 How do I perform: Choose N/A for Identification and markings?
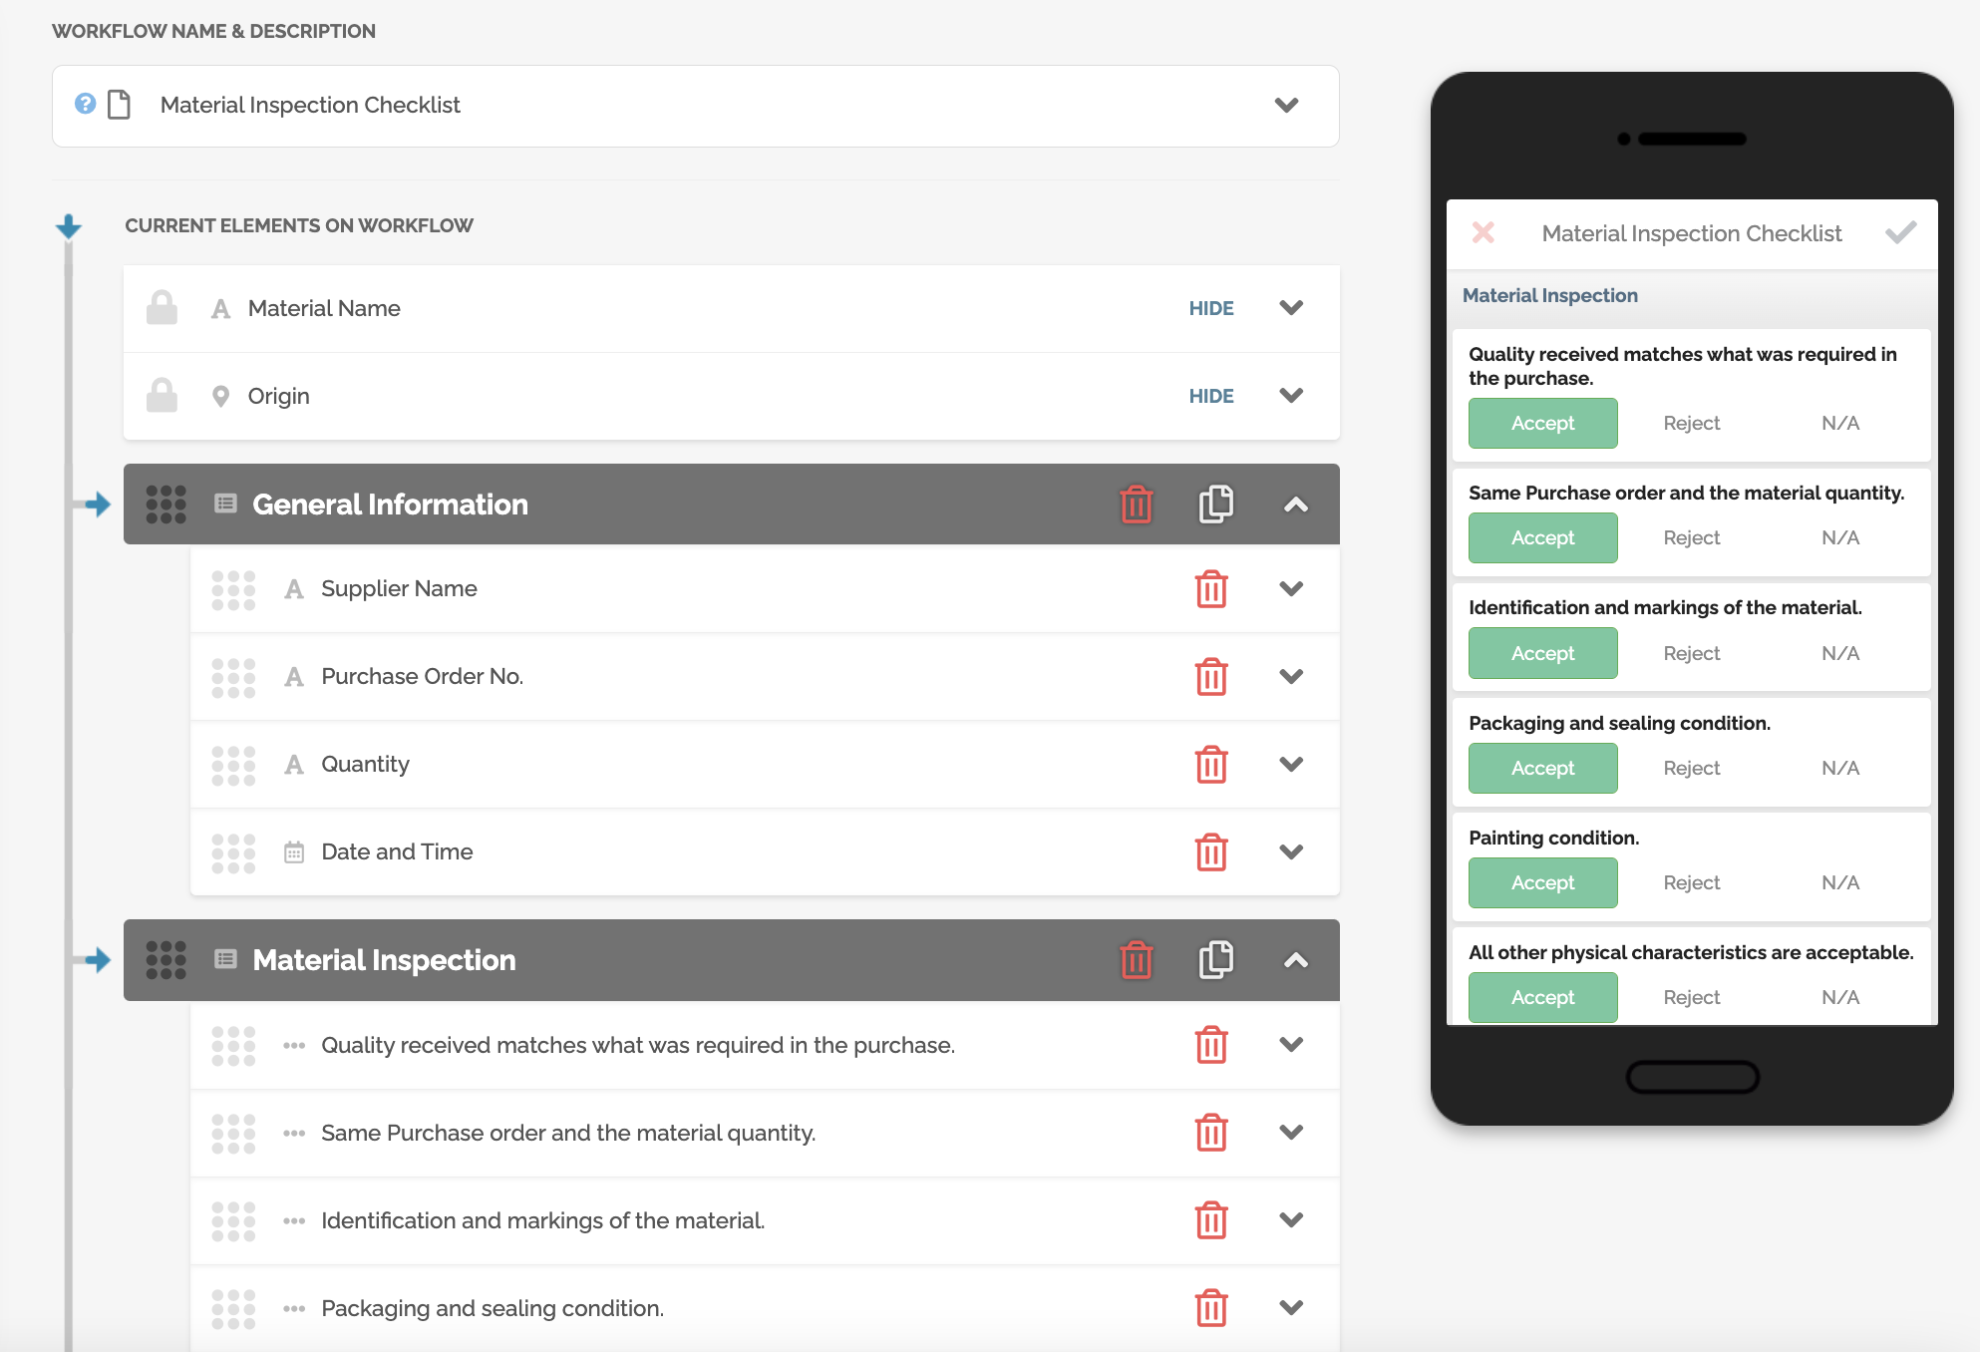coord(1840,652)
